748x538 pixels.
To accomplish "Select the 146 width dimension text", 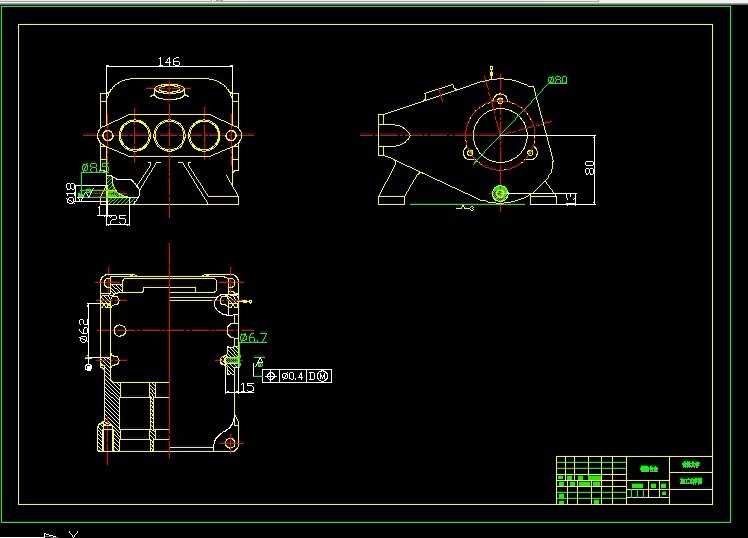I will tap(169, 61).
